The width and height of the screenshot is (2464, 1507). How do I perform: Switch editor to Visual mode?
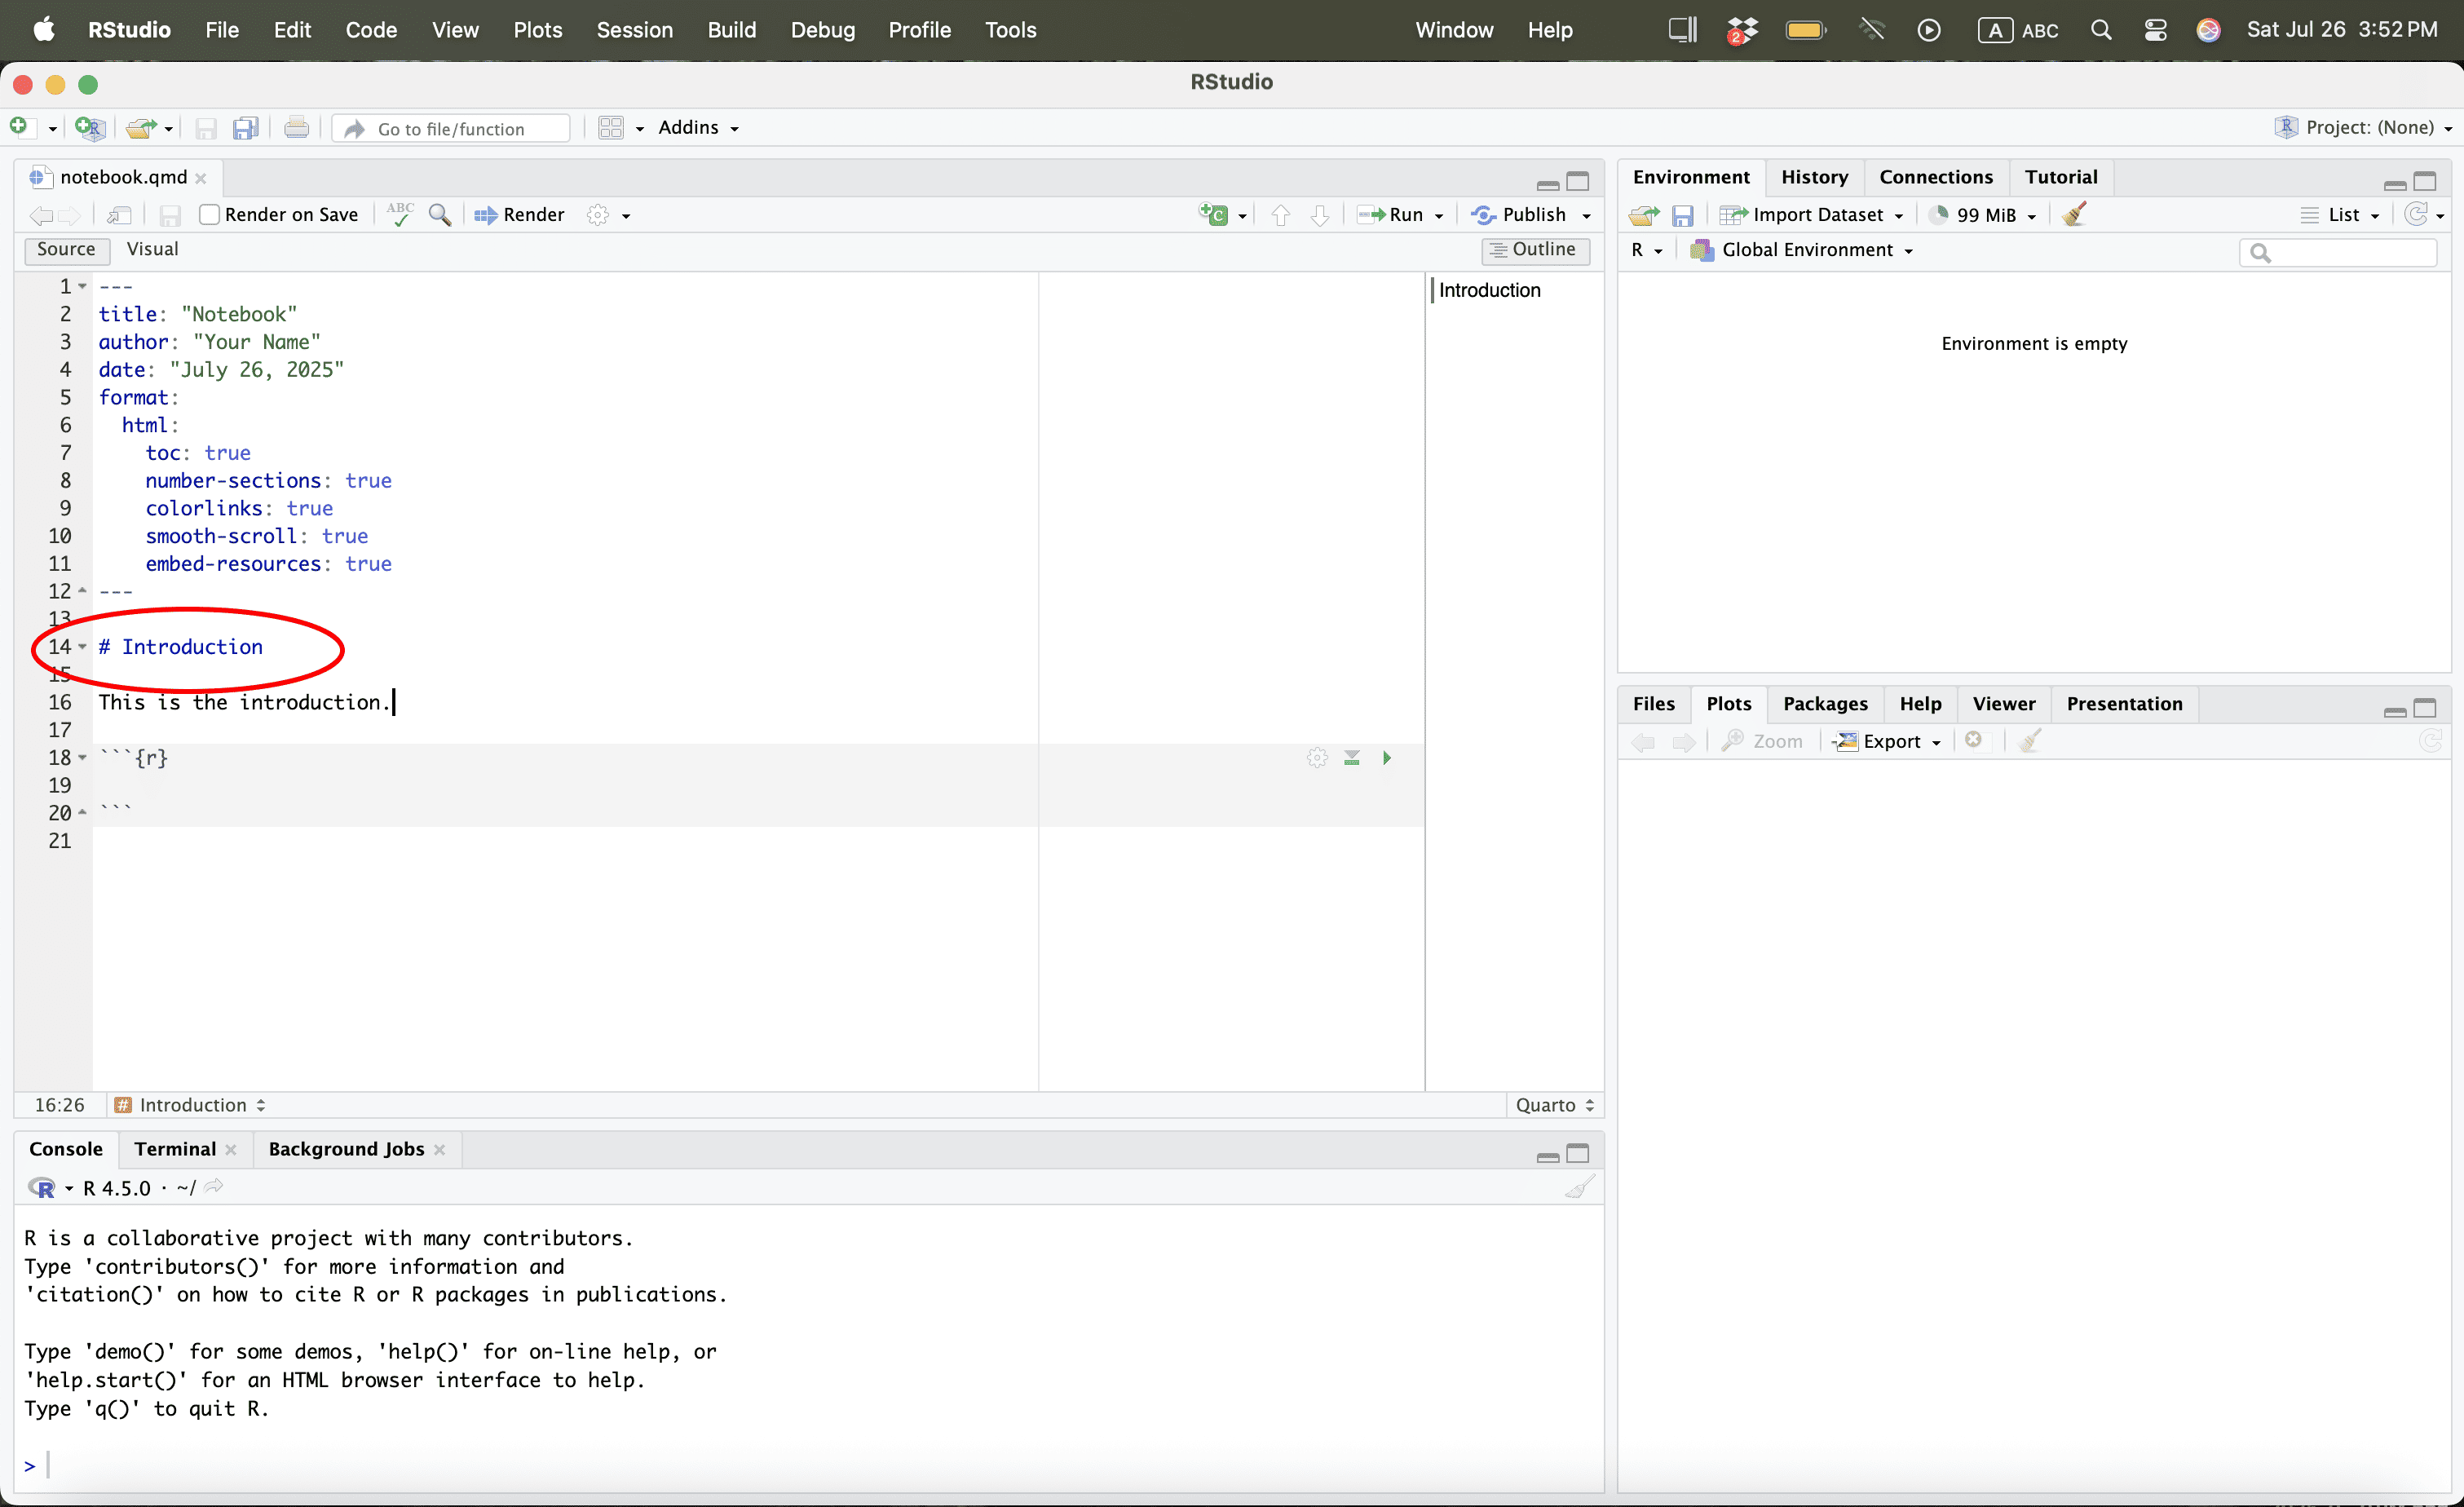point(152,249)
